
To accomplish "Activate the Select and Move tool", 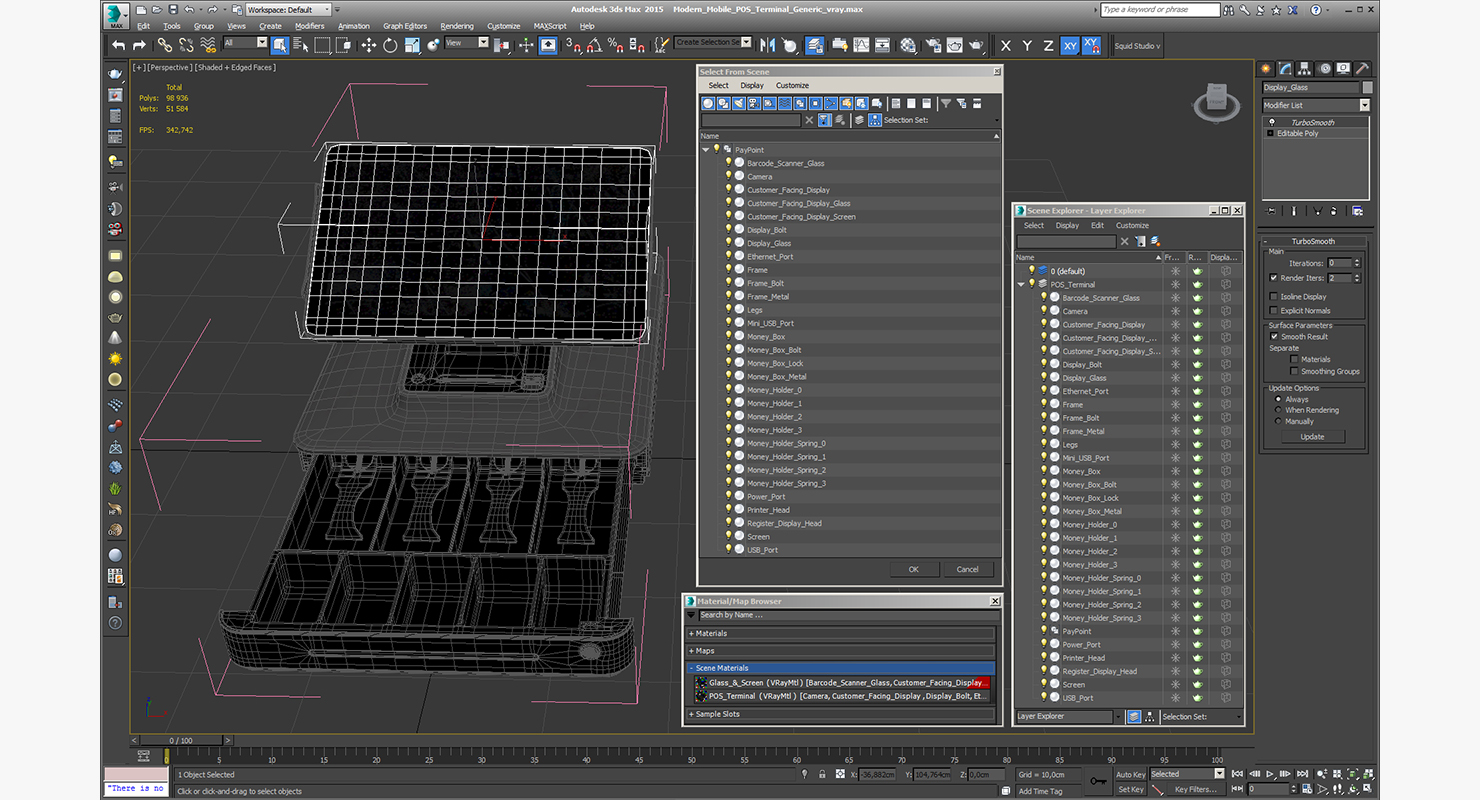I will [368, 45].
